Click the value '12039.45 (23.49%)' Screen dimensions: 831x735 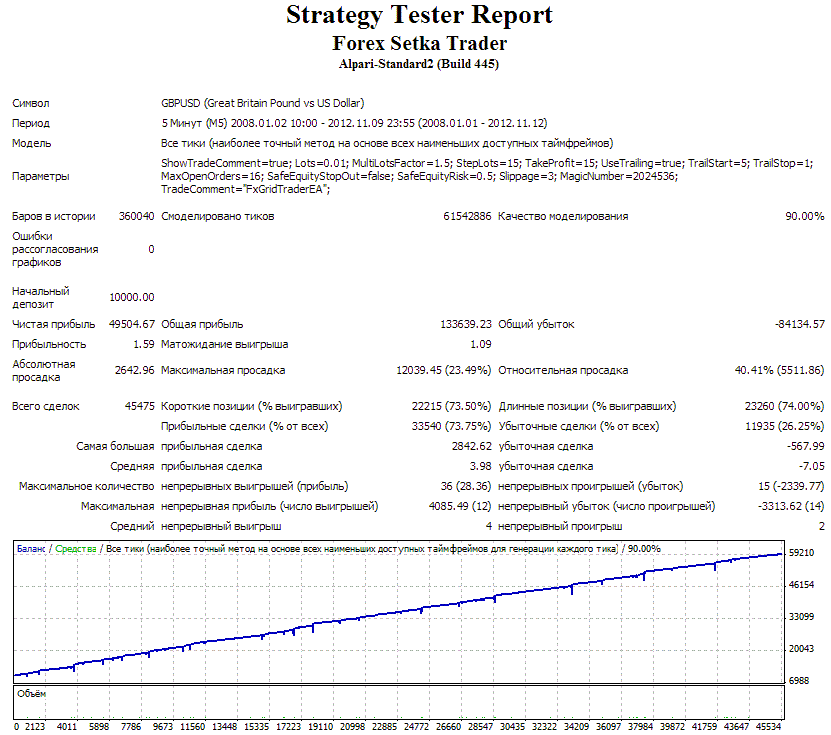pyautogui.click(x=444, y=370)
